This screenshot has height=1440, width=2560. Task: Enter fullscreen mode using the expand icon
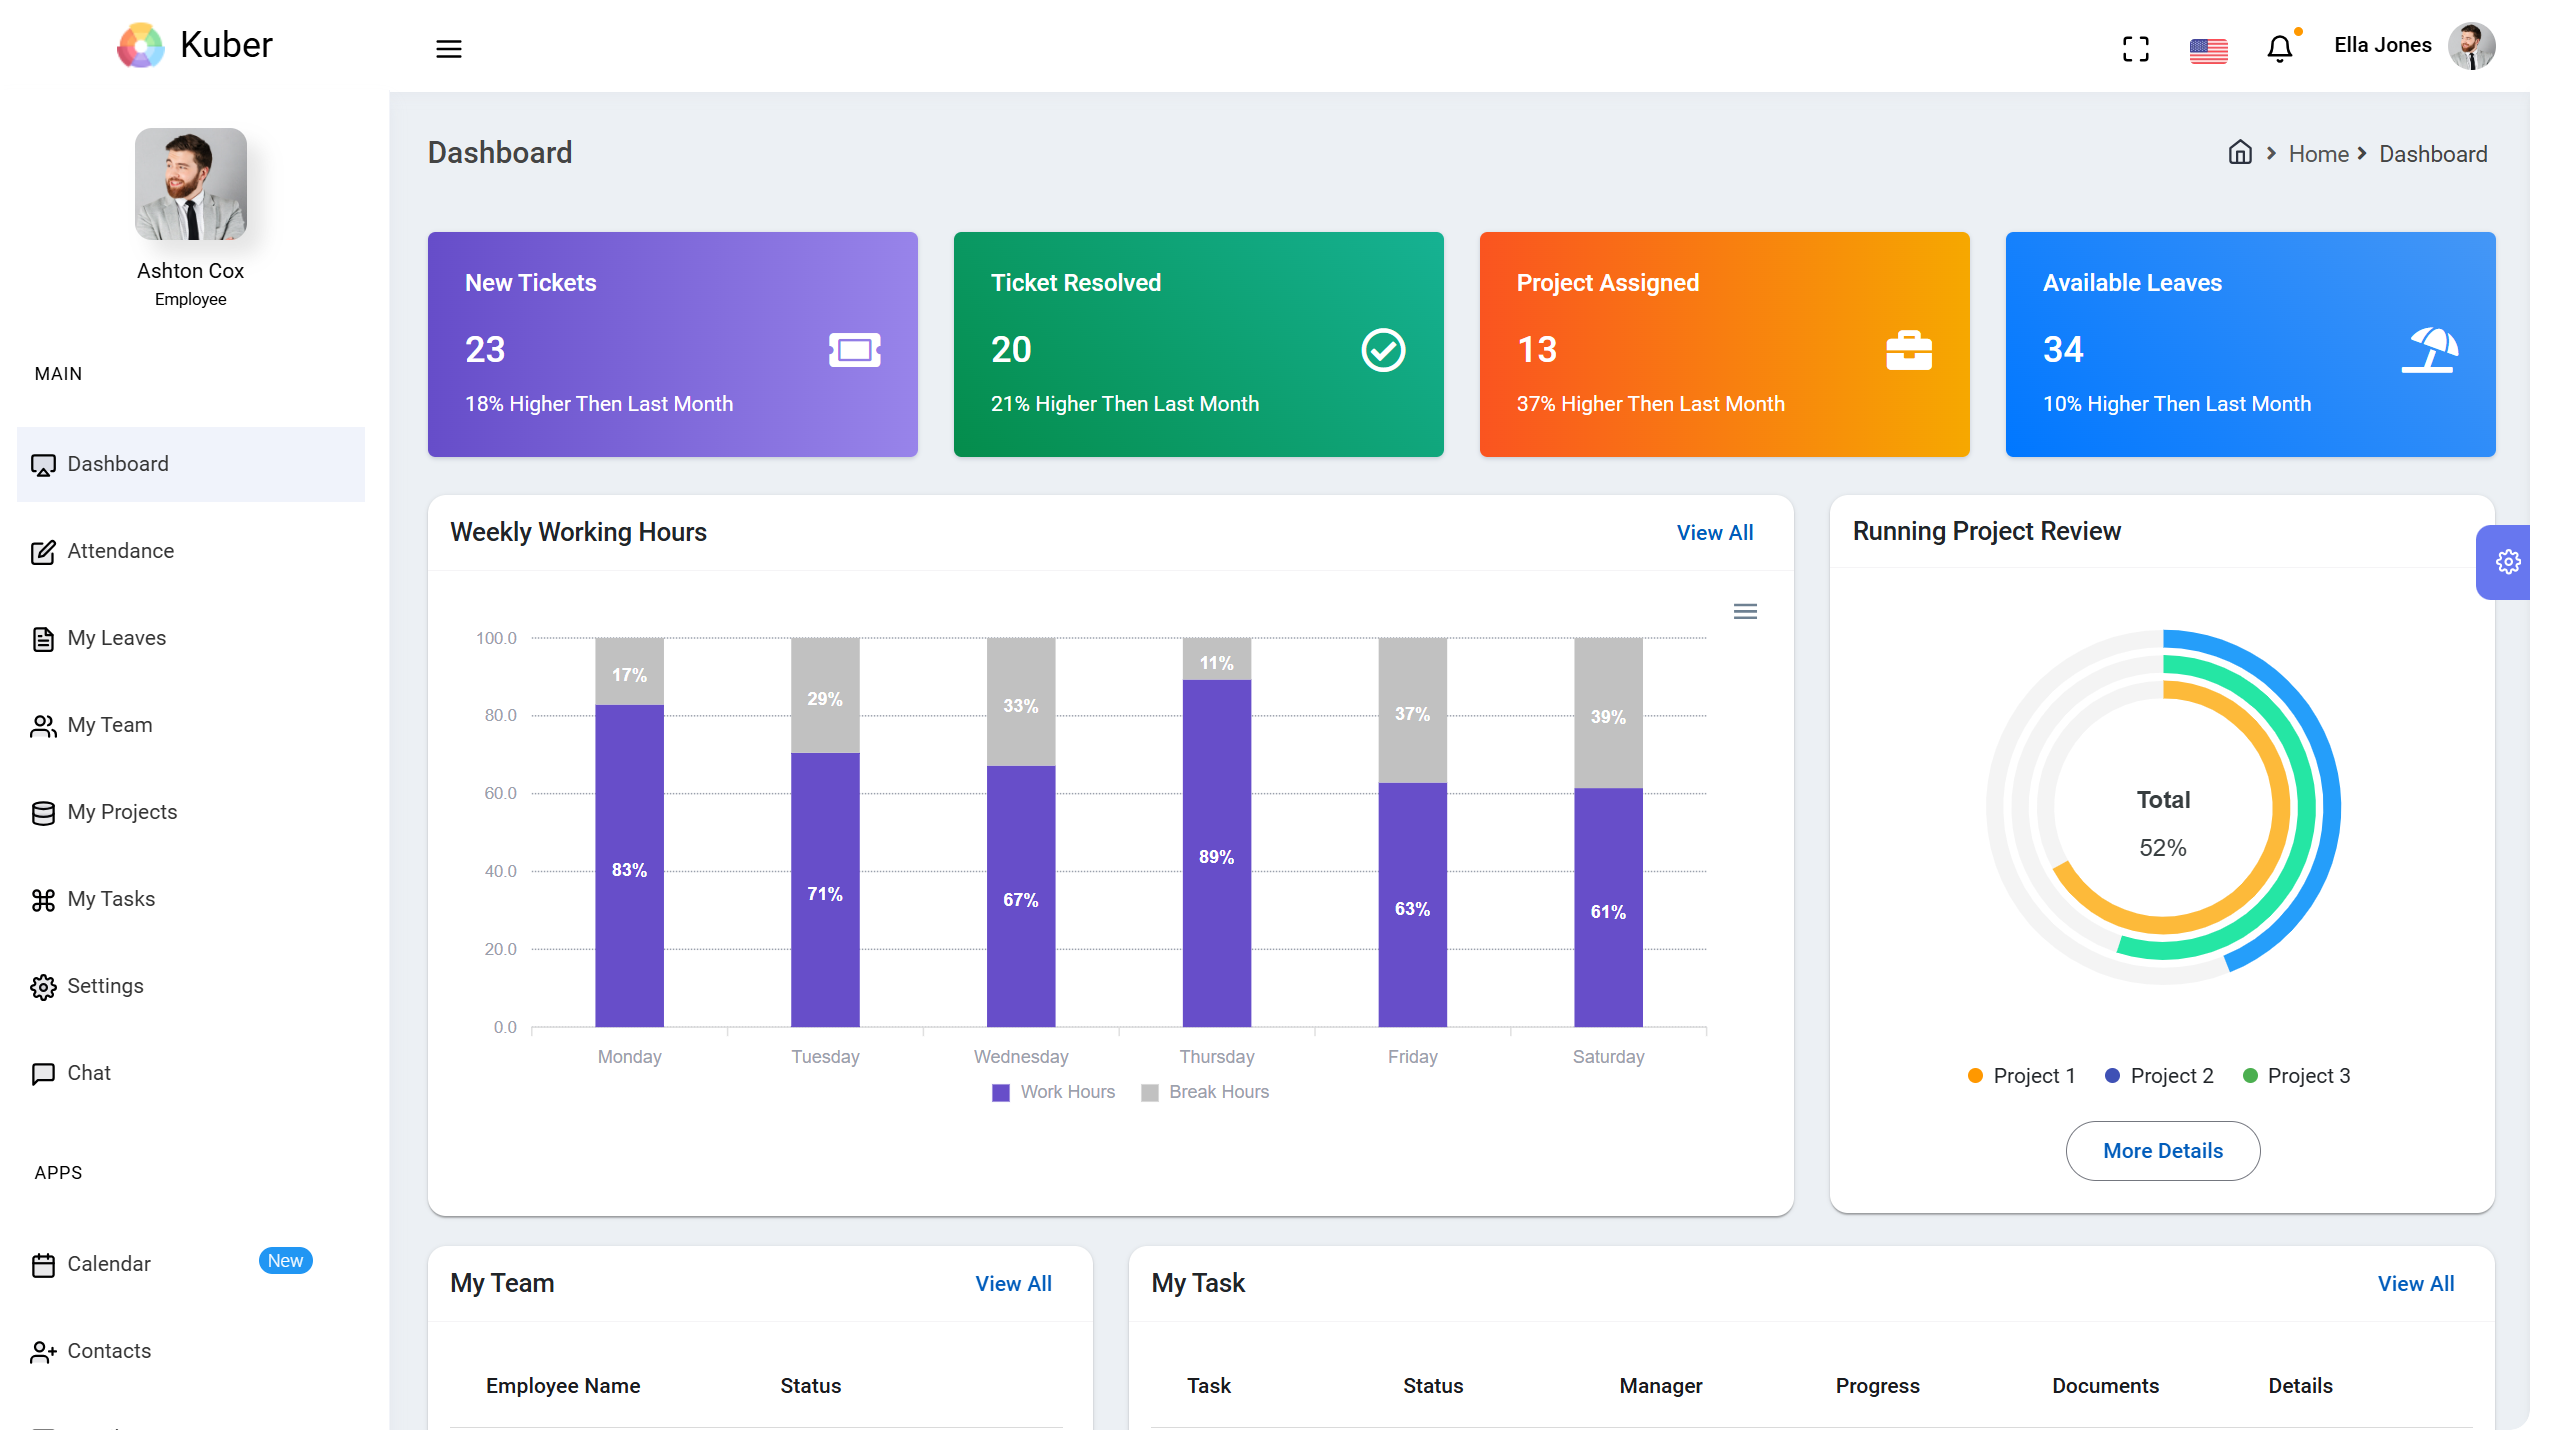tap(2136, 48)
